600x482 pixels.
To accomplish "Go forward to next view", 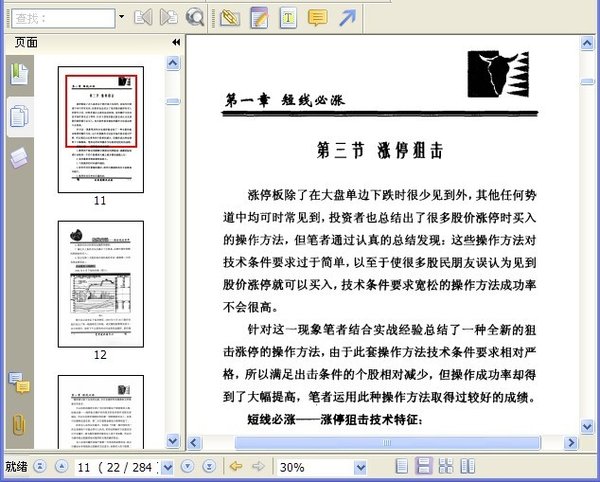I will [259, 466].
